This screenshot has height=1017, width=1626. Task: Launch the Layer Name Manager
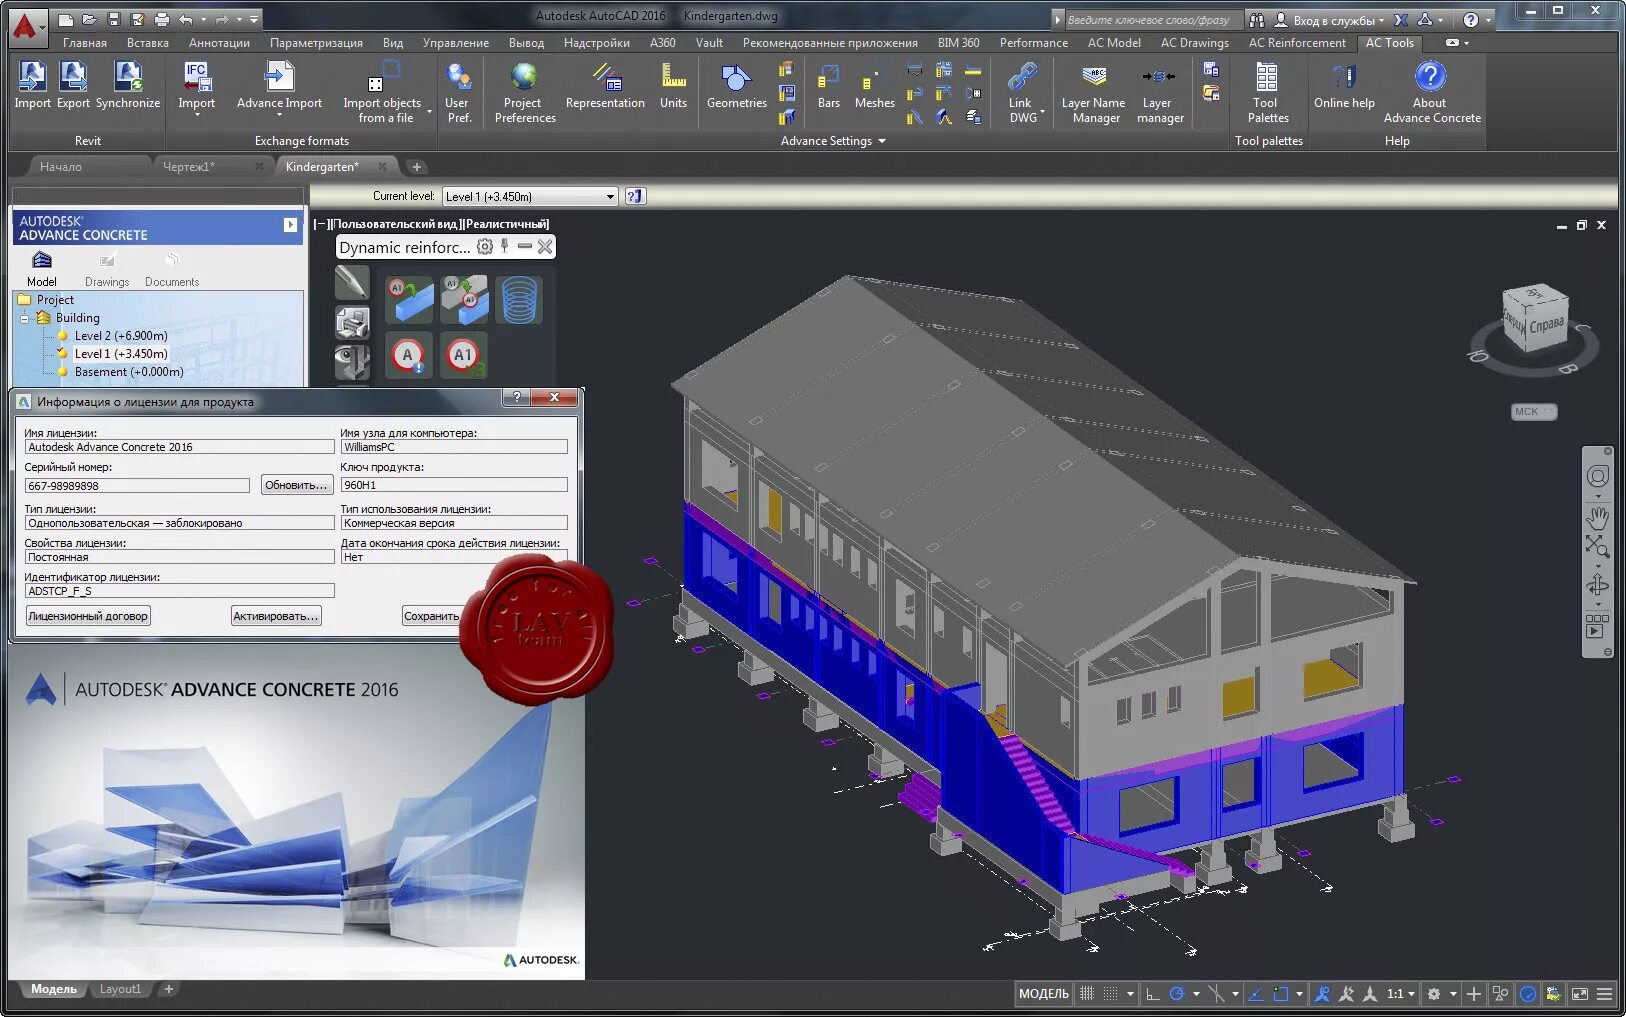point(1094,93)
